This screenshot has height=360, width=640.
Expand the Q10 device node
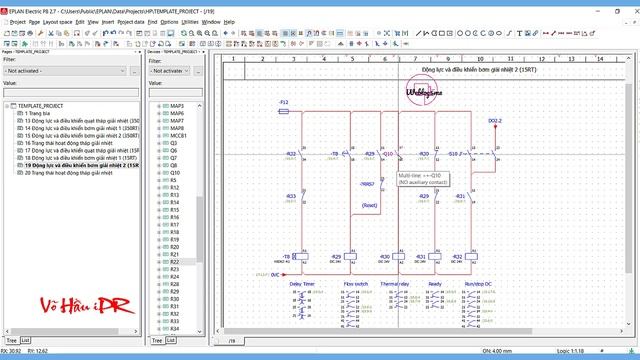click(159, 173)
